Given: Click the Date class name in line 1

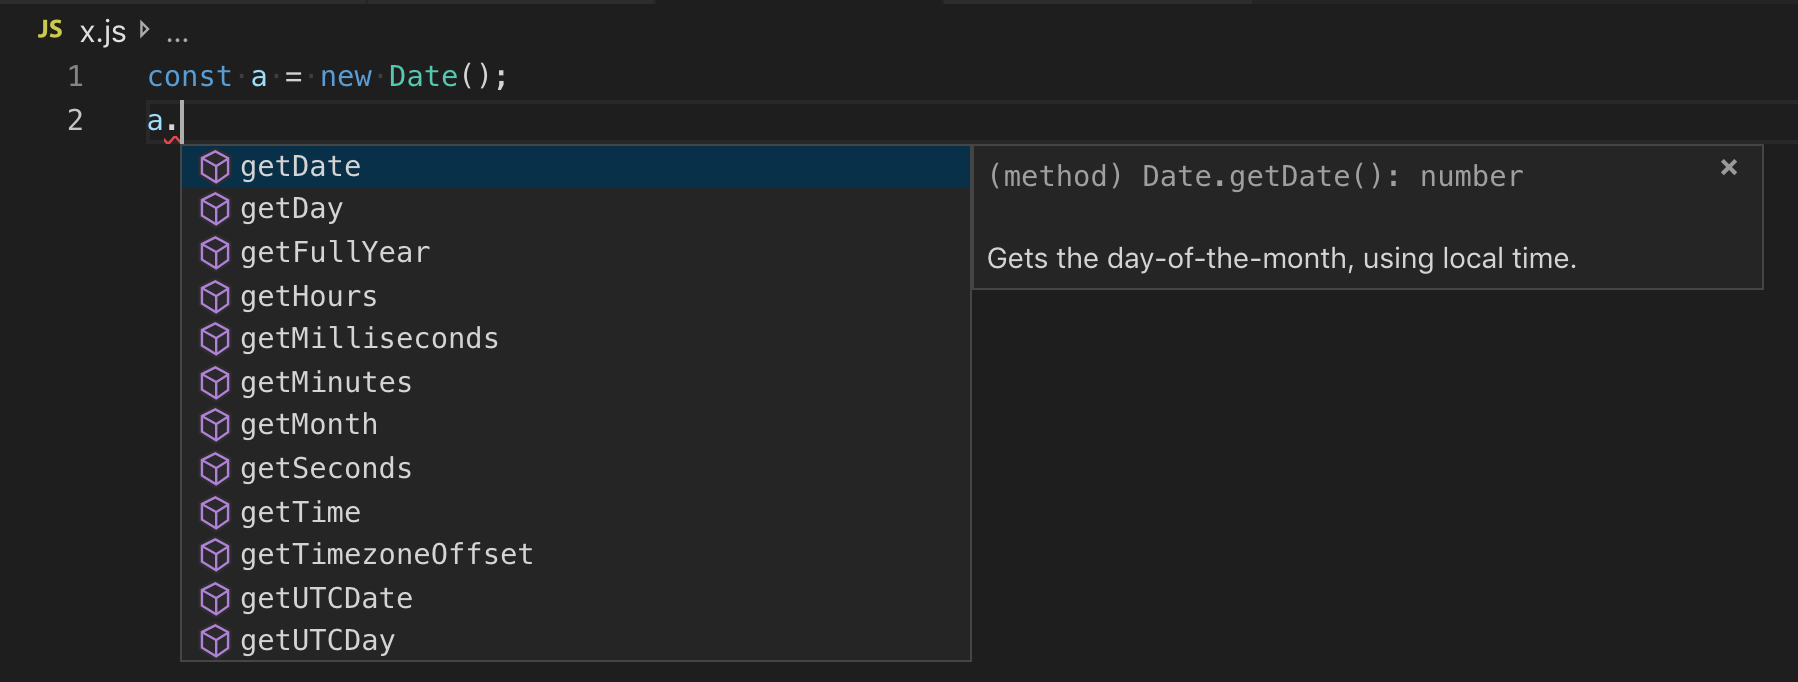Looking at the screenshot, I should point(423,76).
